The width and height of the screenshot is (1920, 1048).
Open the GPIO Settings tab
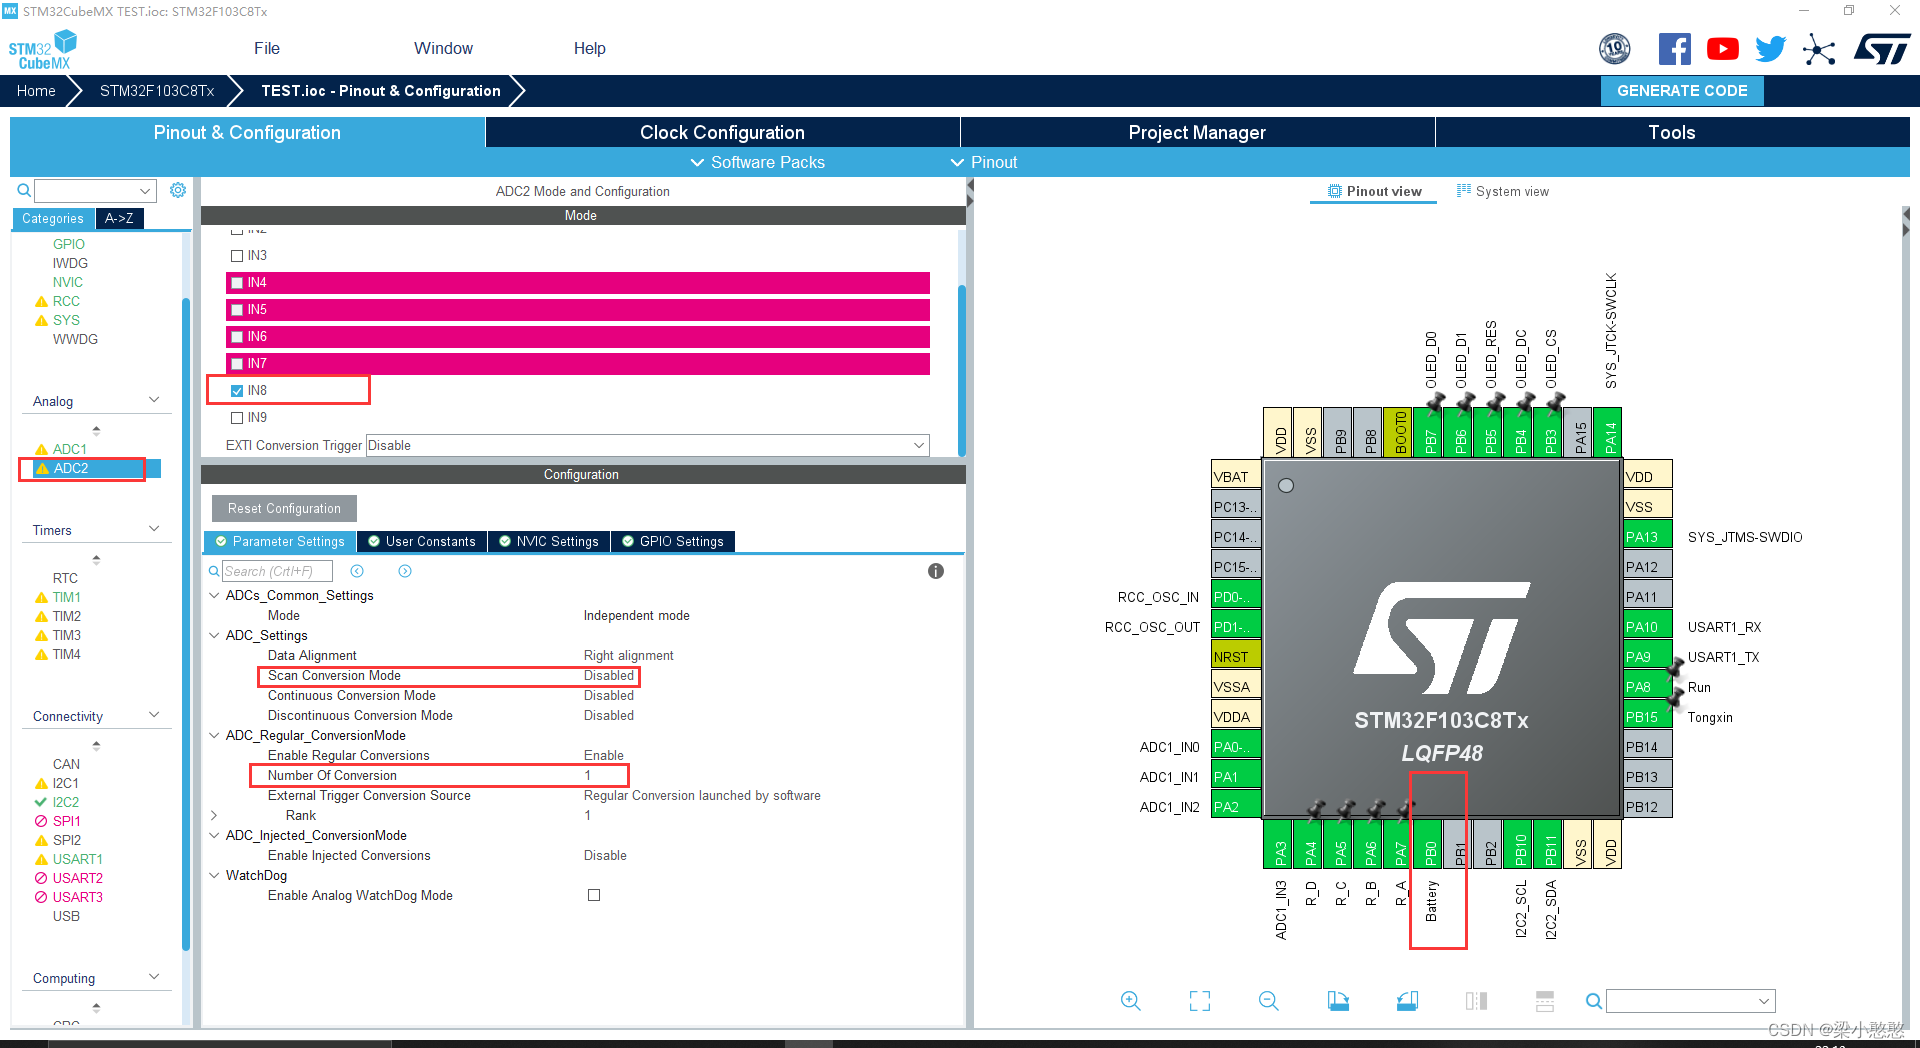click(673, 541)
